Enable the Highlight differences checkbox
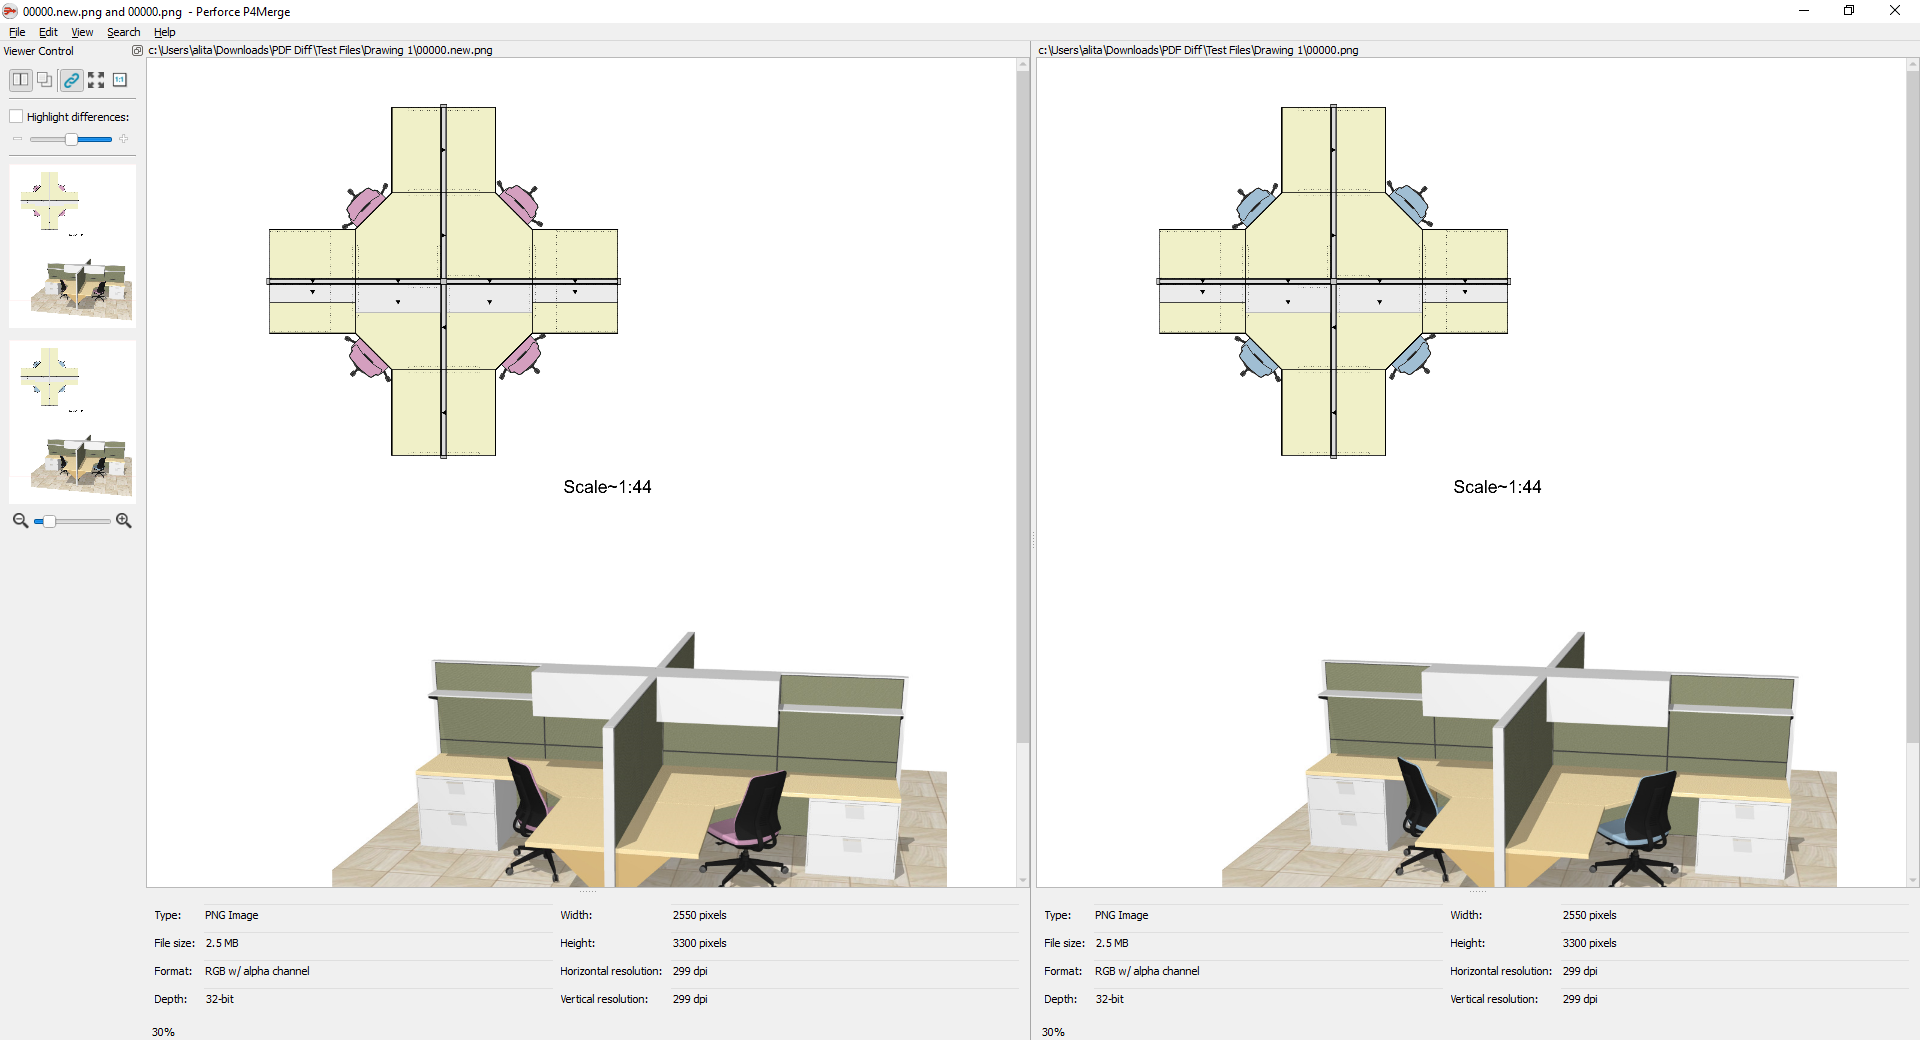 tap(17, 117)
